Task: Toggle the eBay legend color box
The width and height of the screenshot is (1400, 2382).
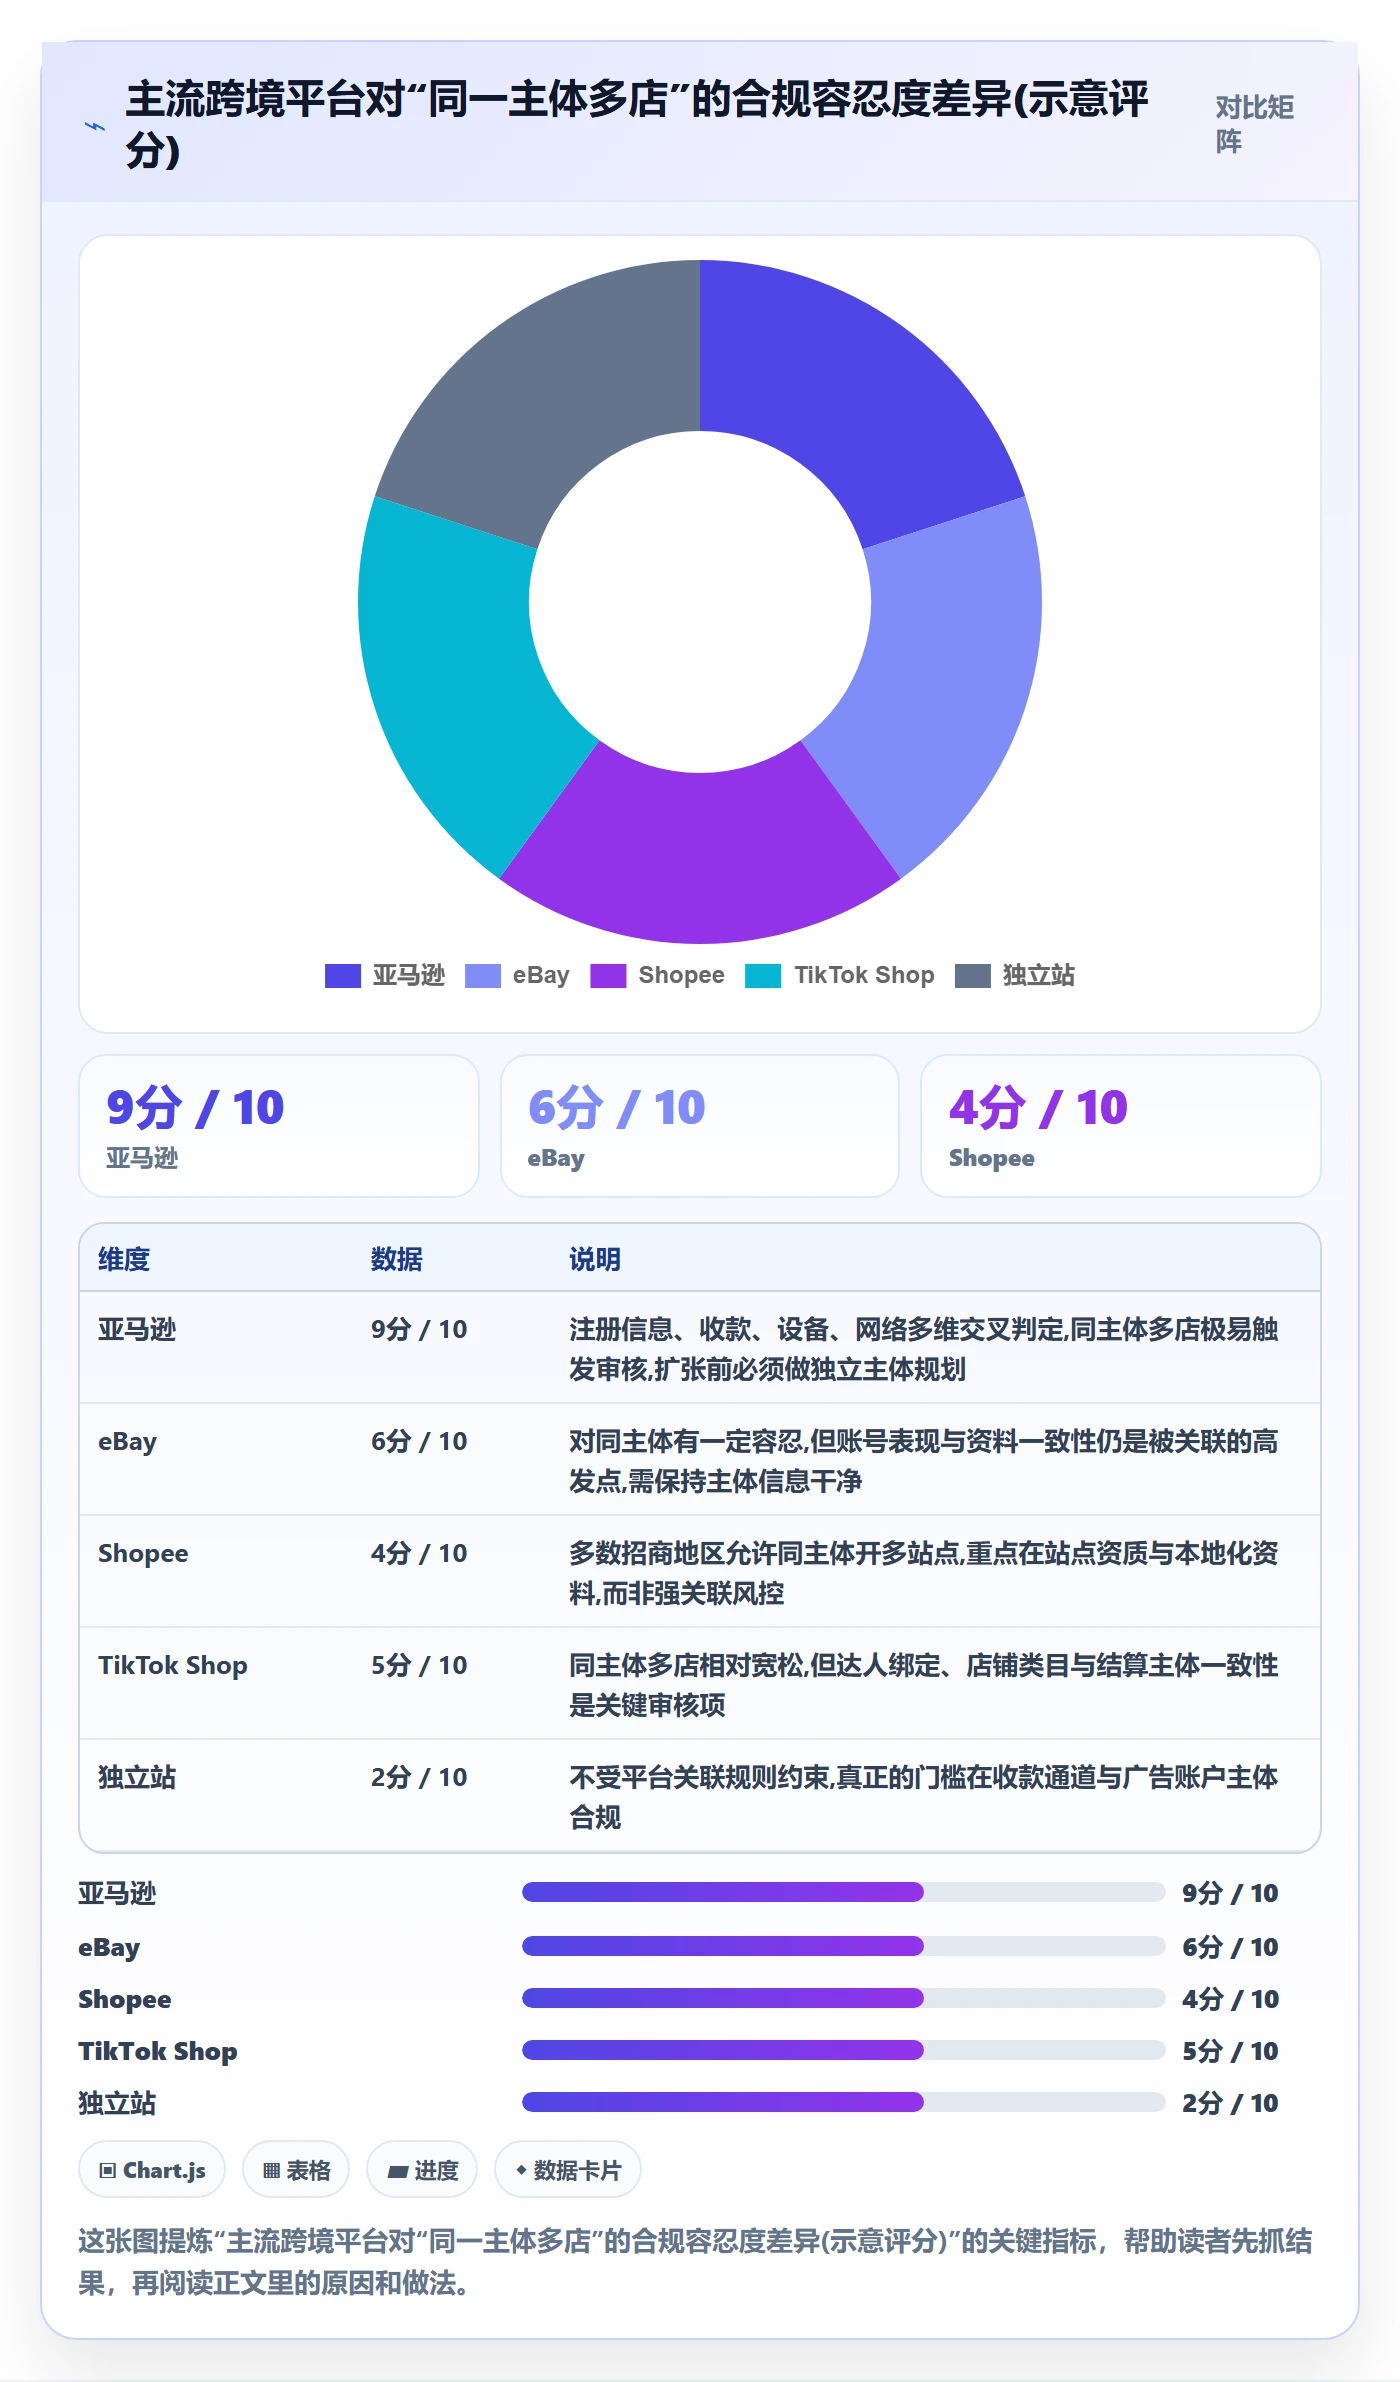Action: pos(483,975)
